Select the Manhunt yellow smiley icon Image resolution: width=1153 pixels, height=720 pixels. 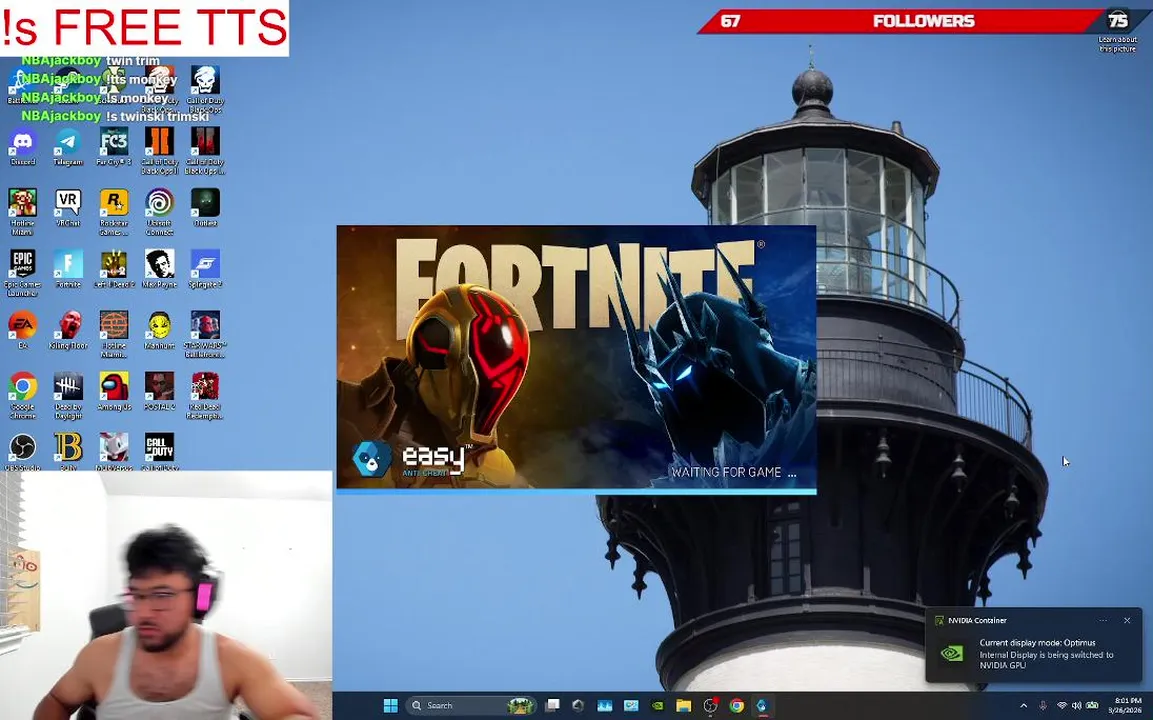click(x=159, y=329)
